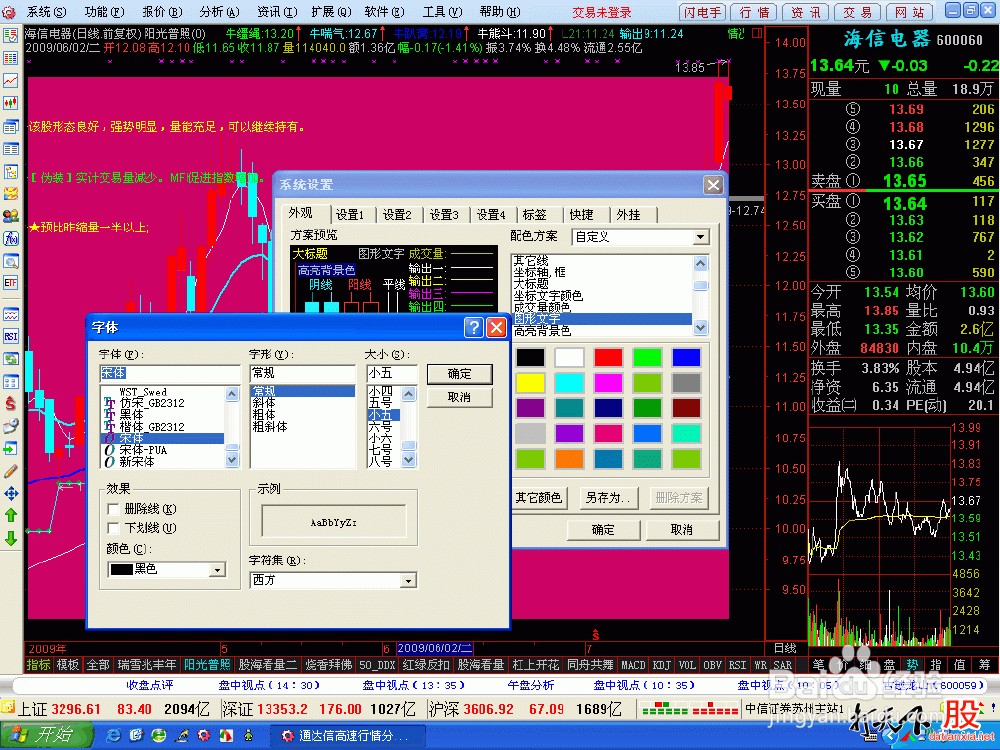Select the KDJ indicator tab at bottom
This screenshot has height=750, width=1000.
pyautogui.click(x=661, y=665)
